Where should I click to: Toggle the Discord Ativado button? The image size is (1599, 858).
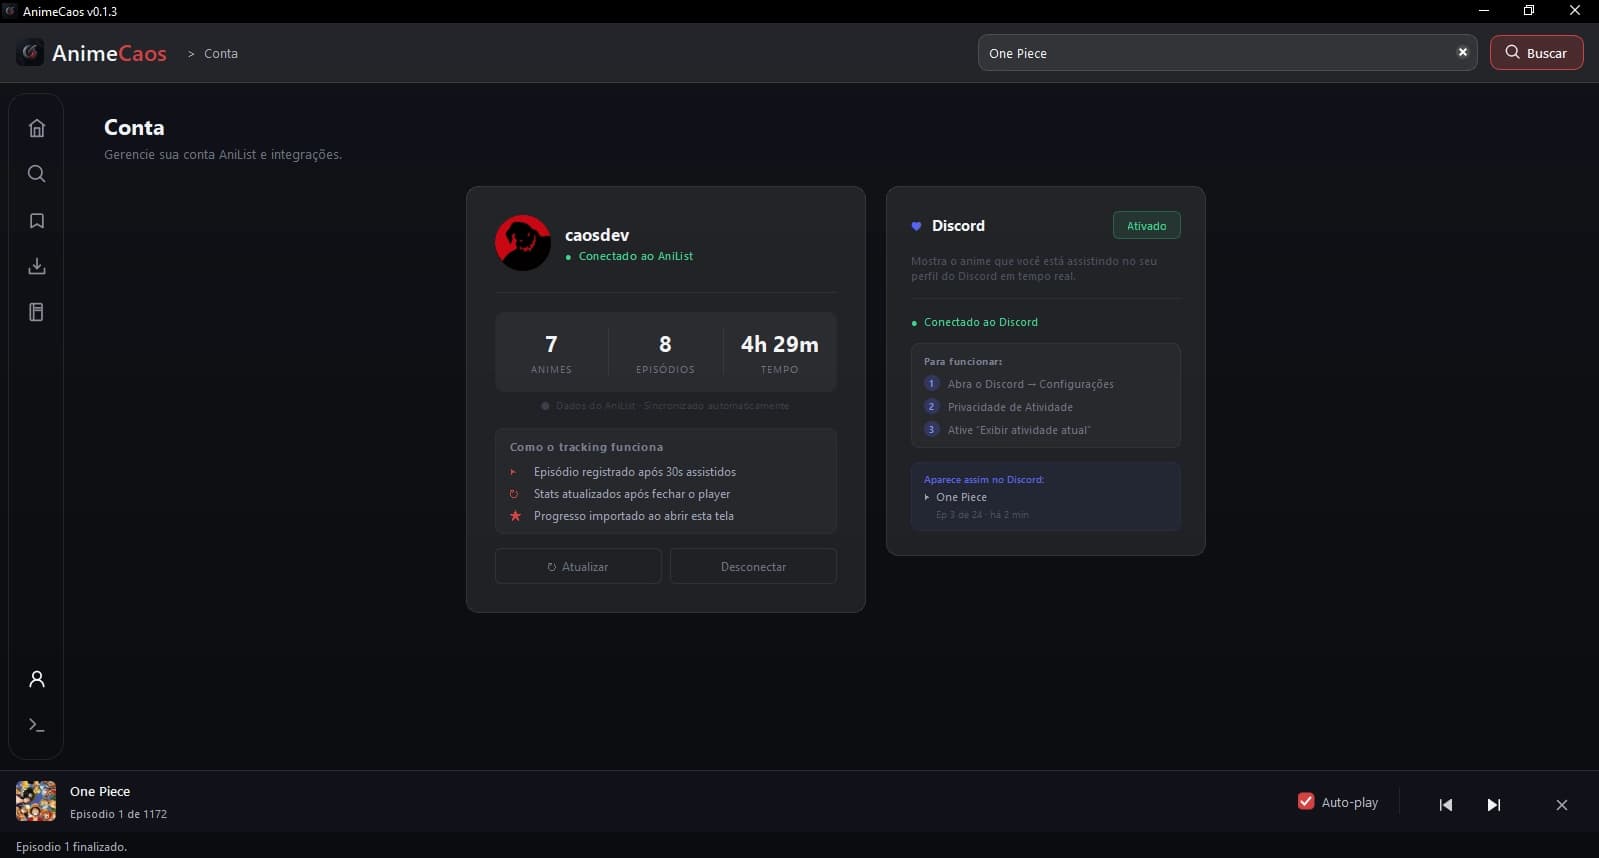point(1146,226)
